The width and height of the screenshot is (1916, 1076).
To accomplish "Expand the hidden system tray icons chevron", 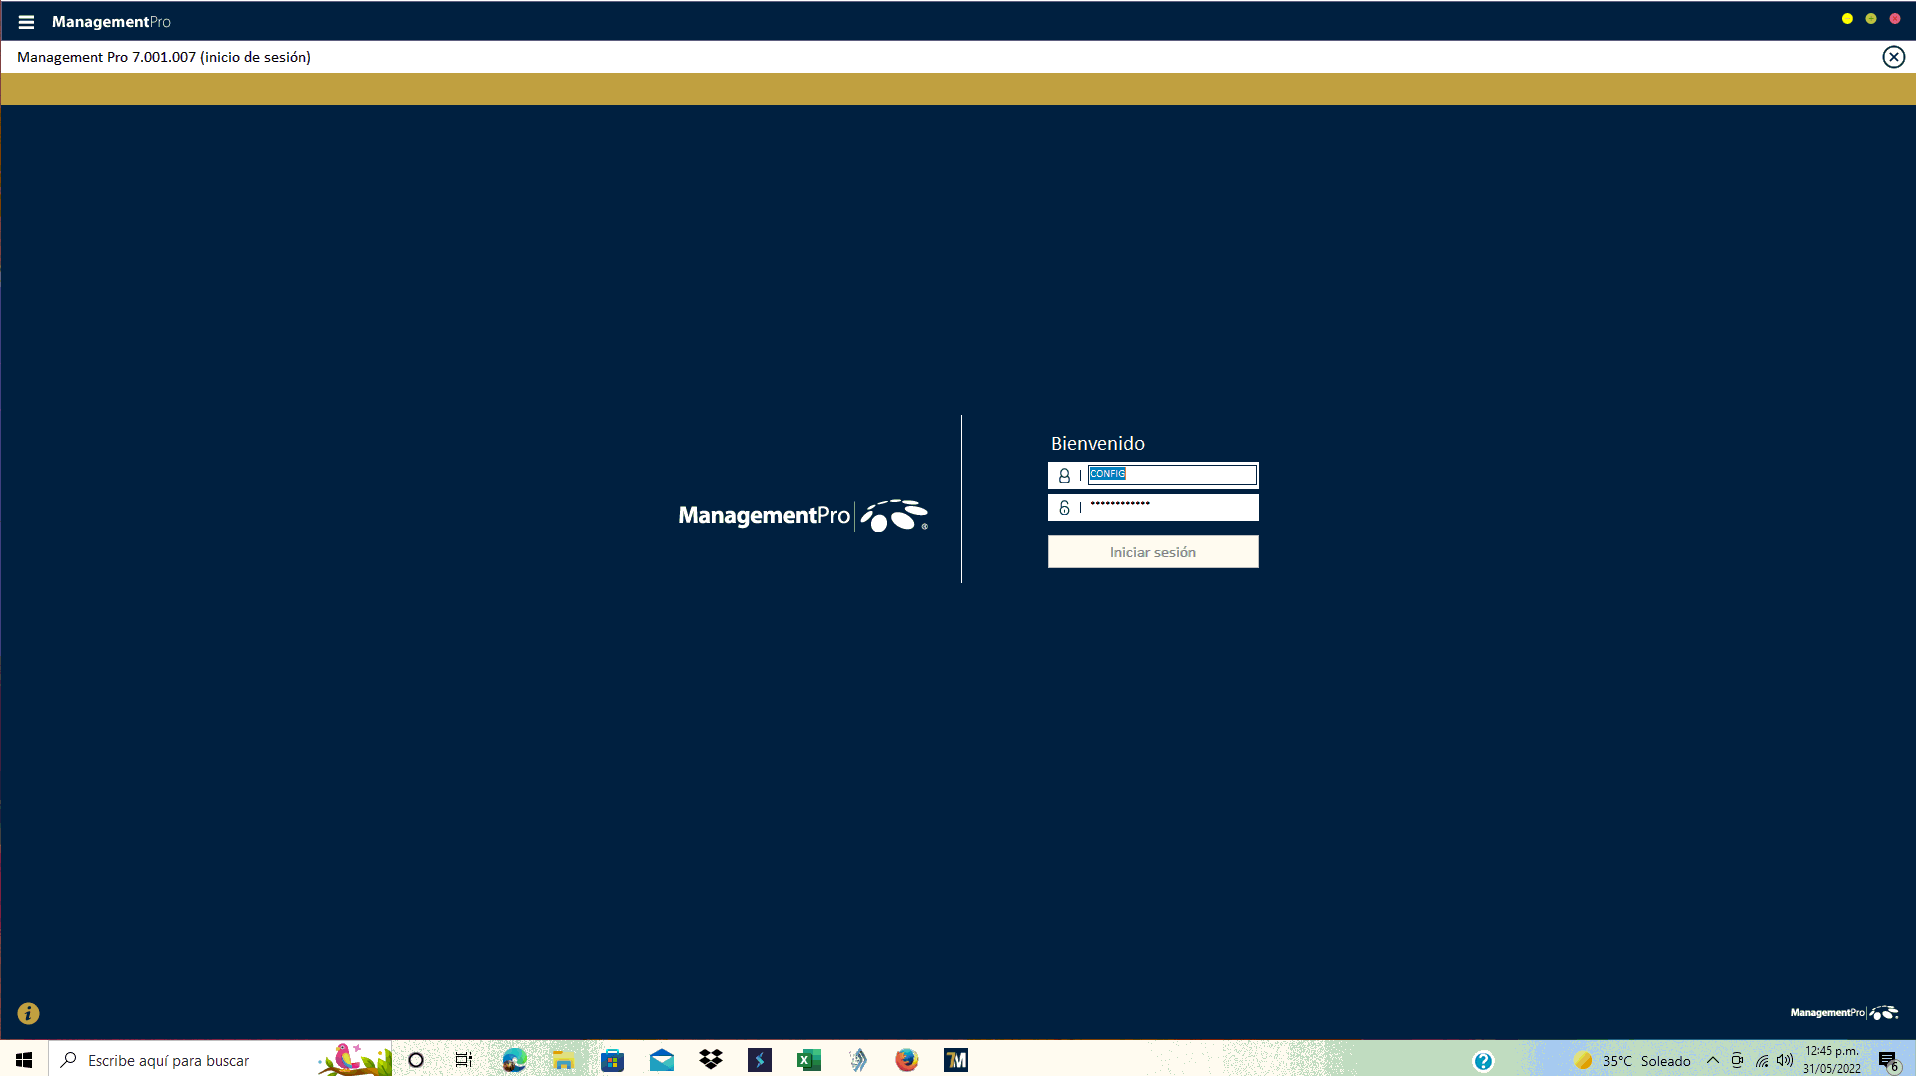I will pos(1712,1060).
